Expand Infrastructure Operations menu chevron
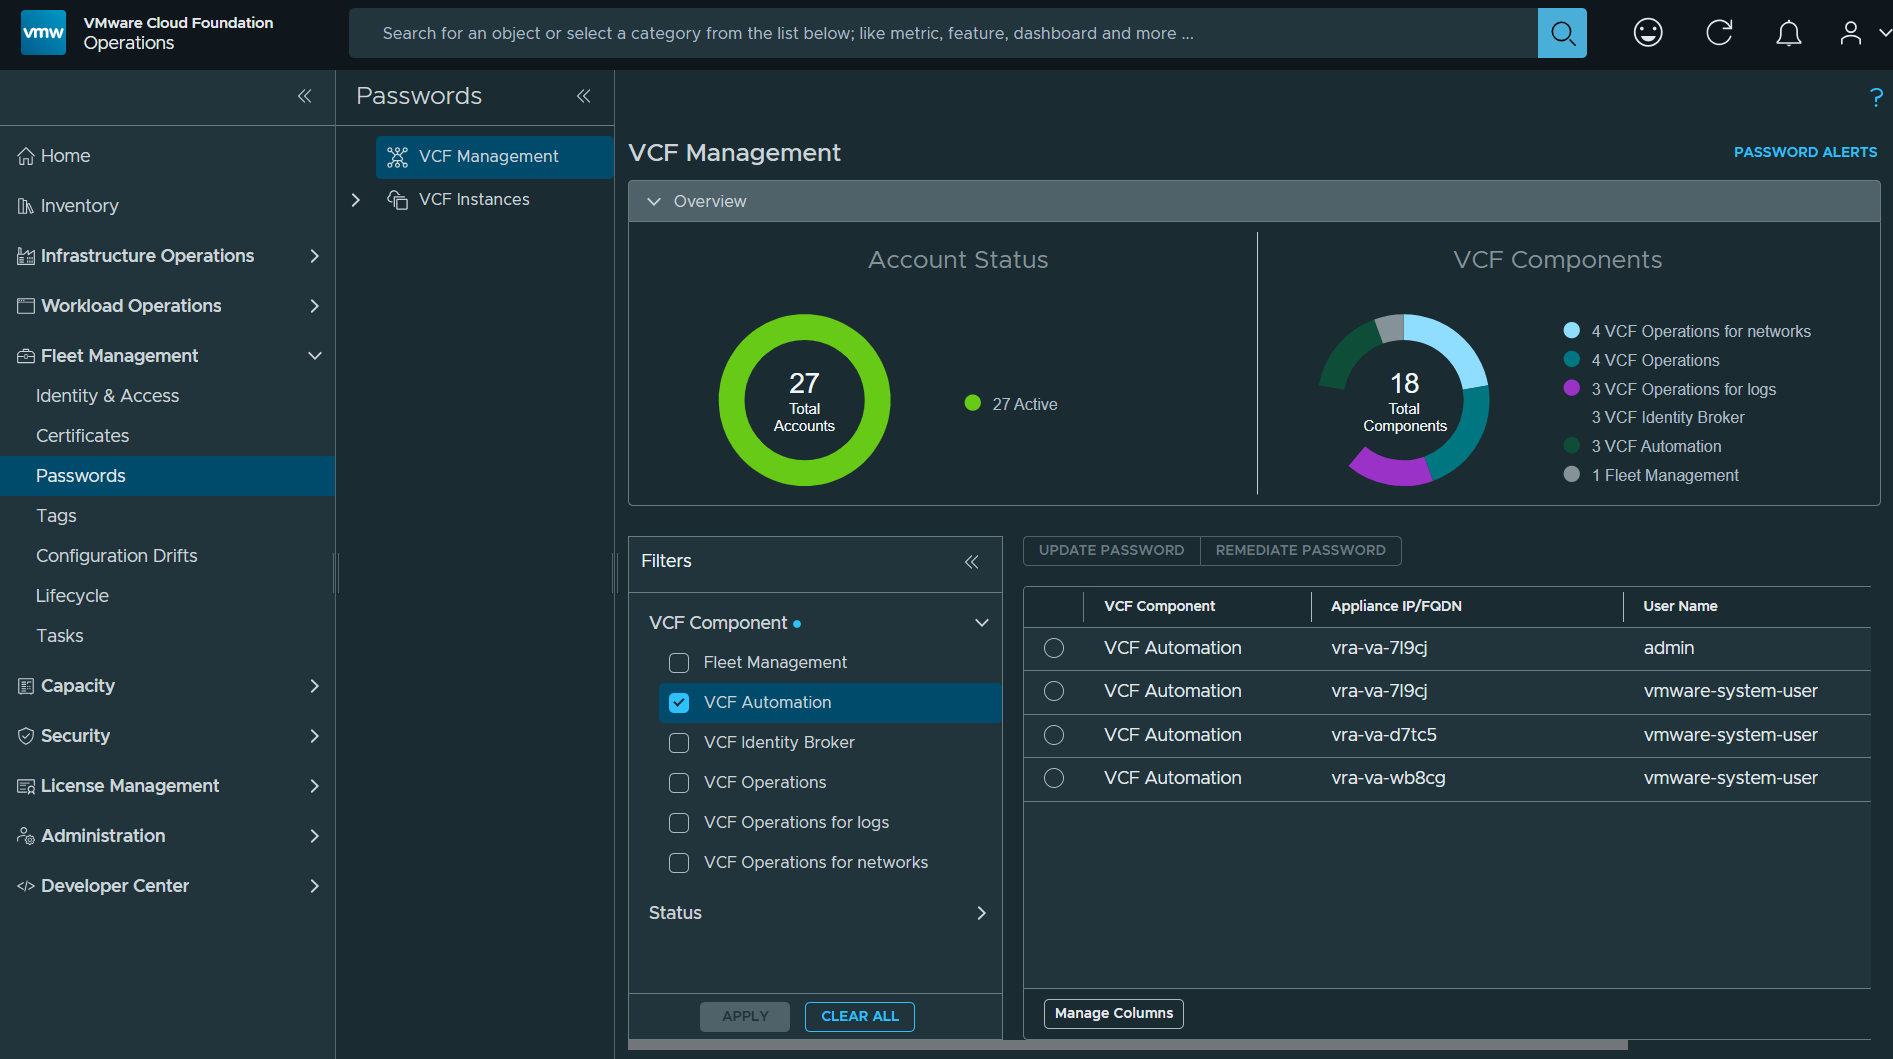This screenshot has height=1059, width=1893. 315,256
